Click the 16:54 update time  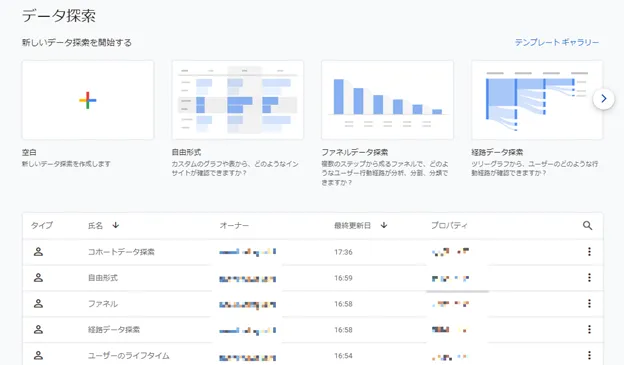coord(343,355)
